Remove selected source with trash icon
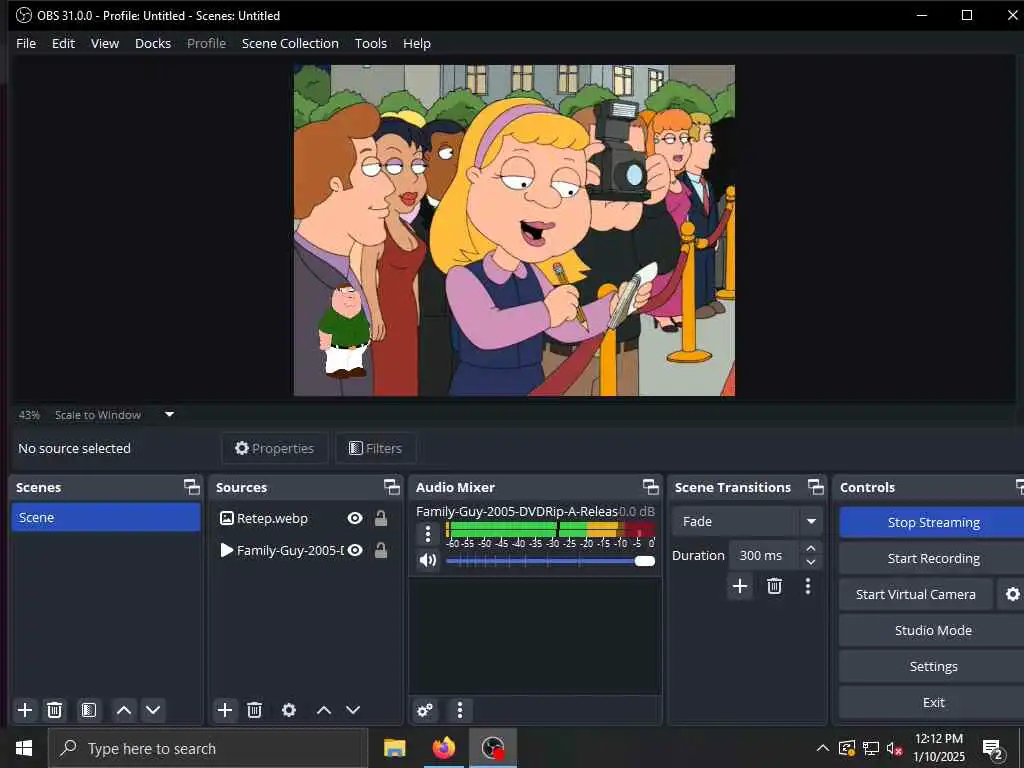This screenshot has width=1024, height=768. (x=255, y=710)
